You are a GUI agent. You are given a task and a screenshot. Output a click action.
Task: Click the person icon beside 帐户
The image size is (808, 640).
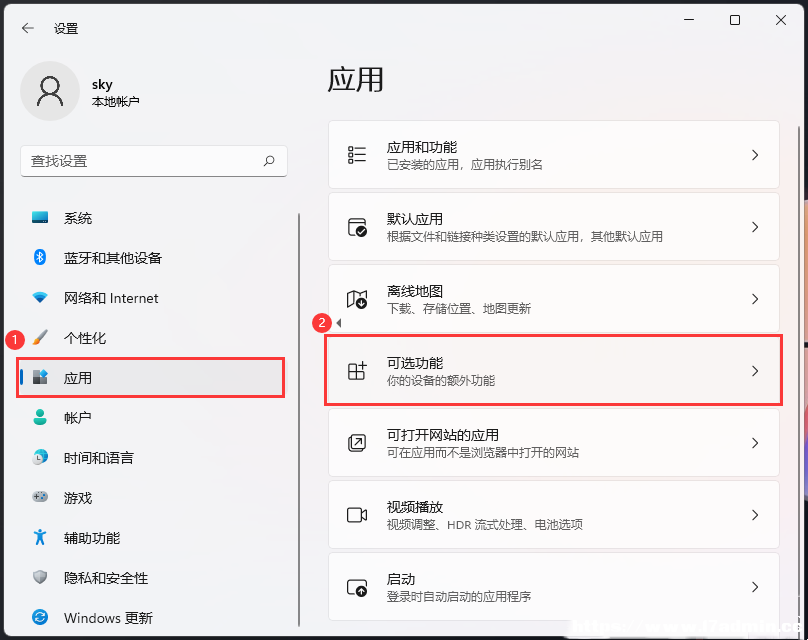(x=40, y=417)
